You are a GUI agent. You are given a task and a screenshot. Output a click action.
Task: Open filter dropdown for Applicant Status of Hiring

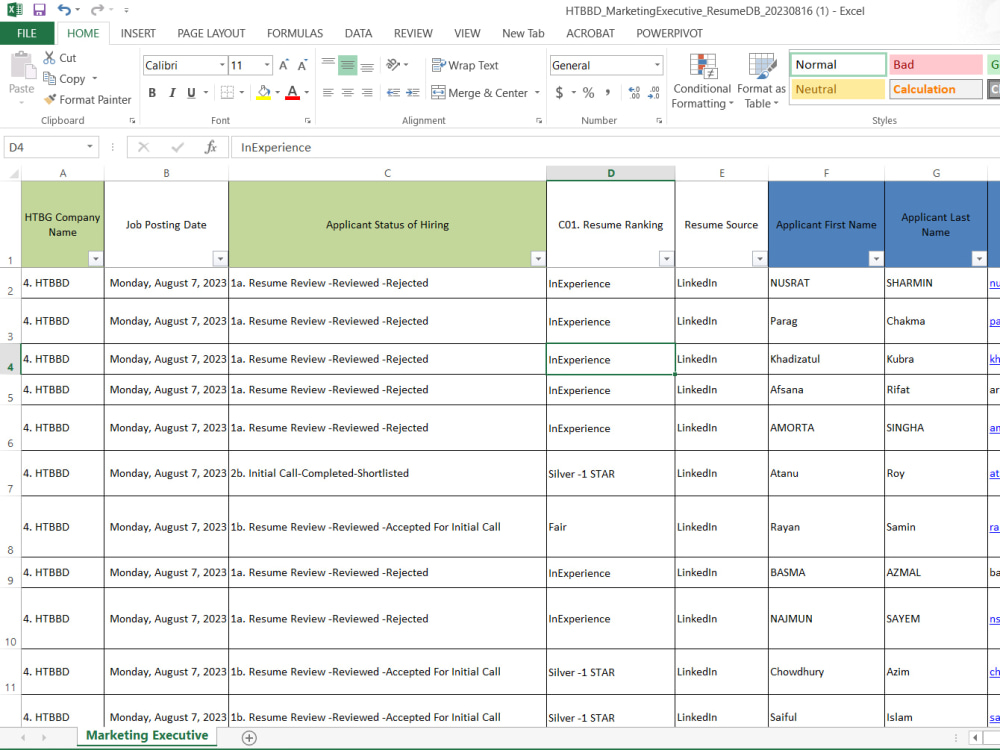point(538,258)
